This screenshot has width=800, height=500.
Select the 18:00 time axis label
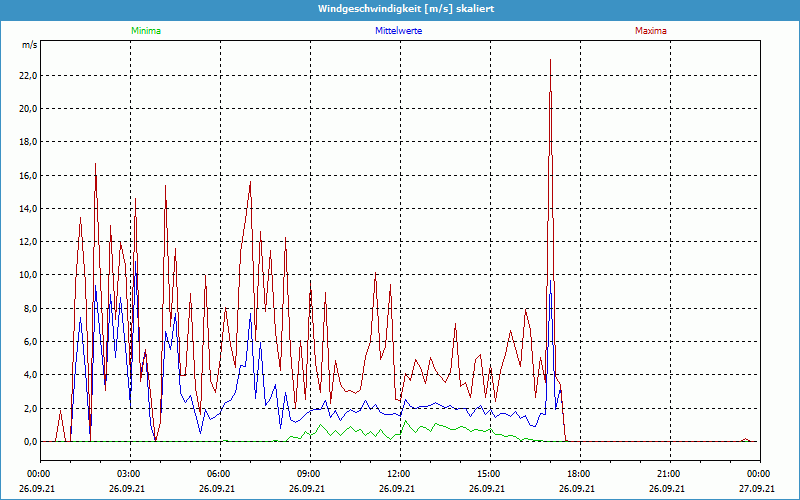tap(578, 474)
